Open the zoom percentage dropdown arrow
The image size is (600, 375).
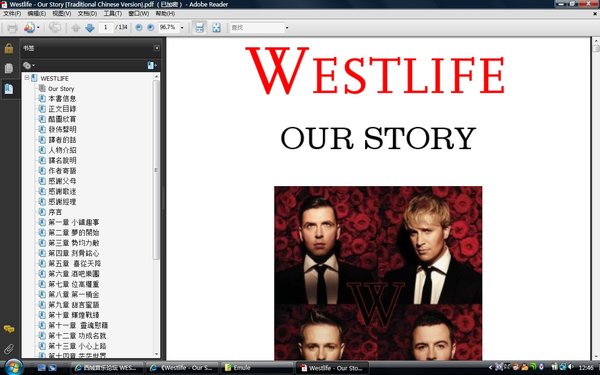pos(182,28)
